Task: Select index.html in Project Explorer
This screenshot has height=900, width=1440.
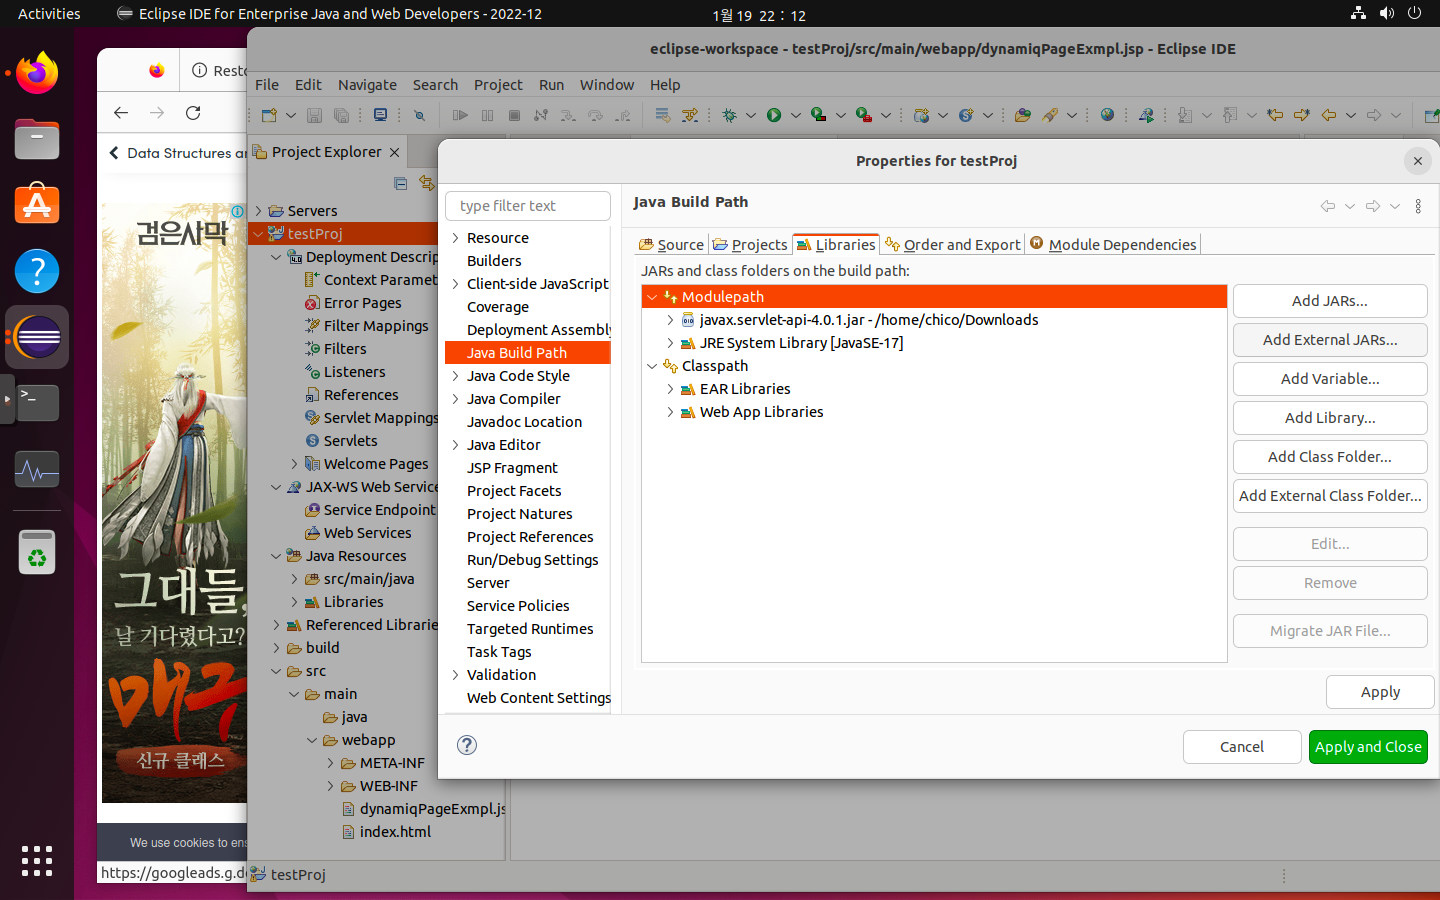Action: (395, 832)
